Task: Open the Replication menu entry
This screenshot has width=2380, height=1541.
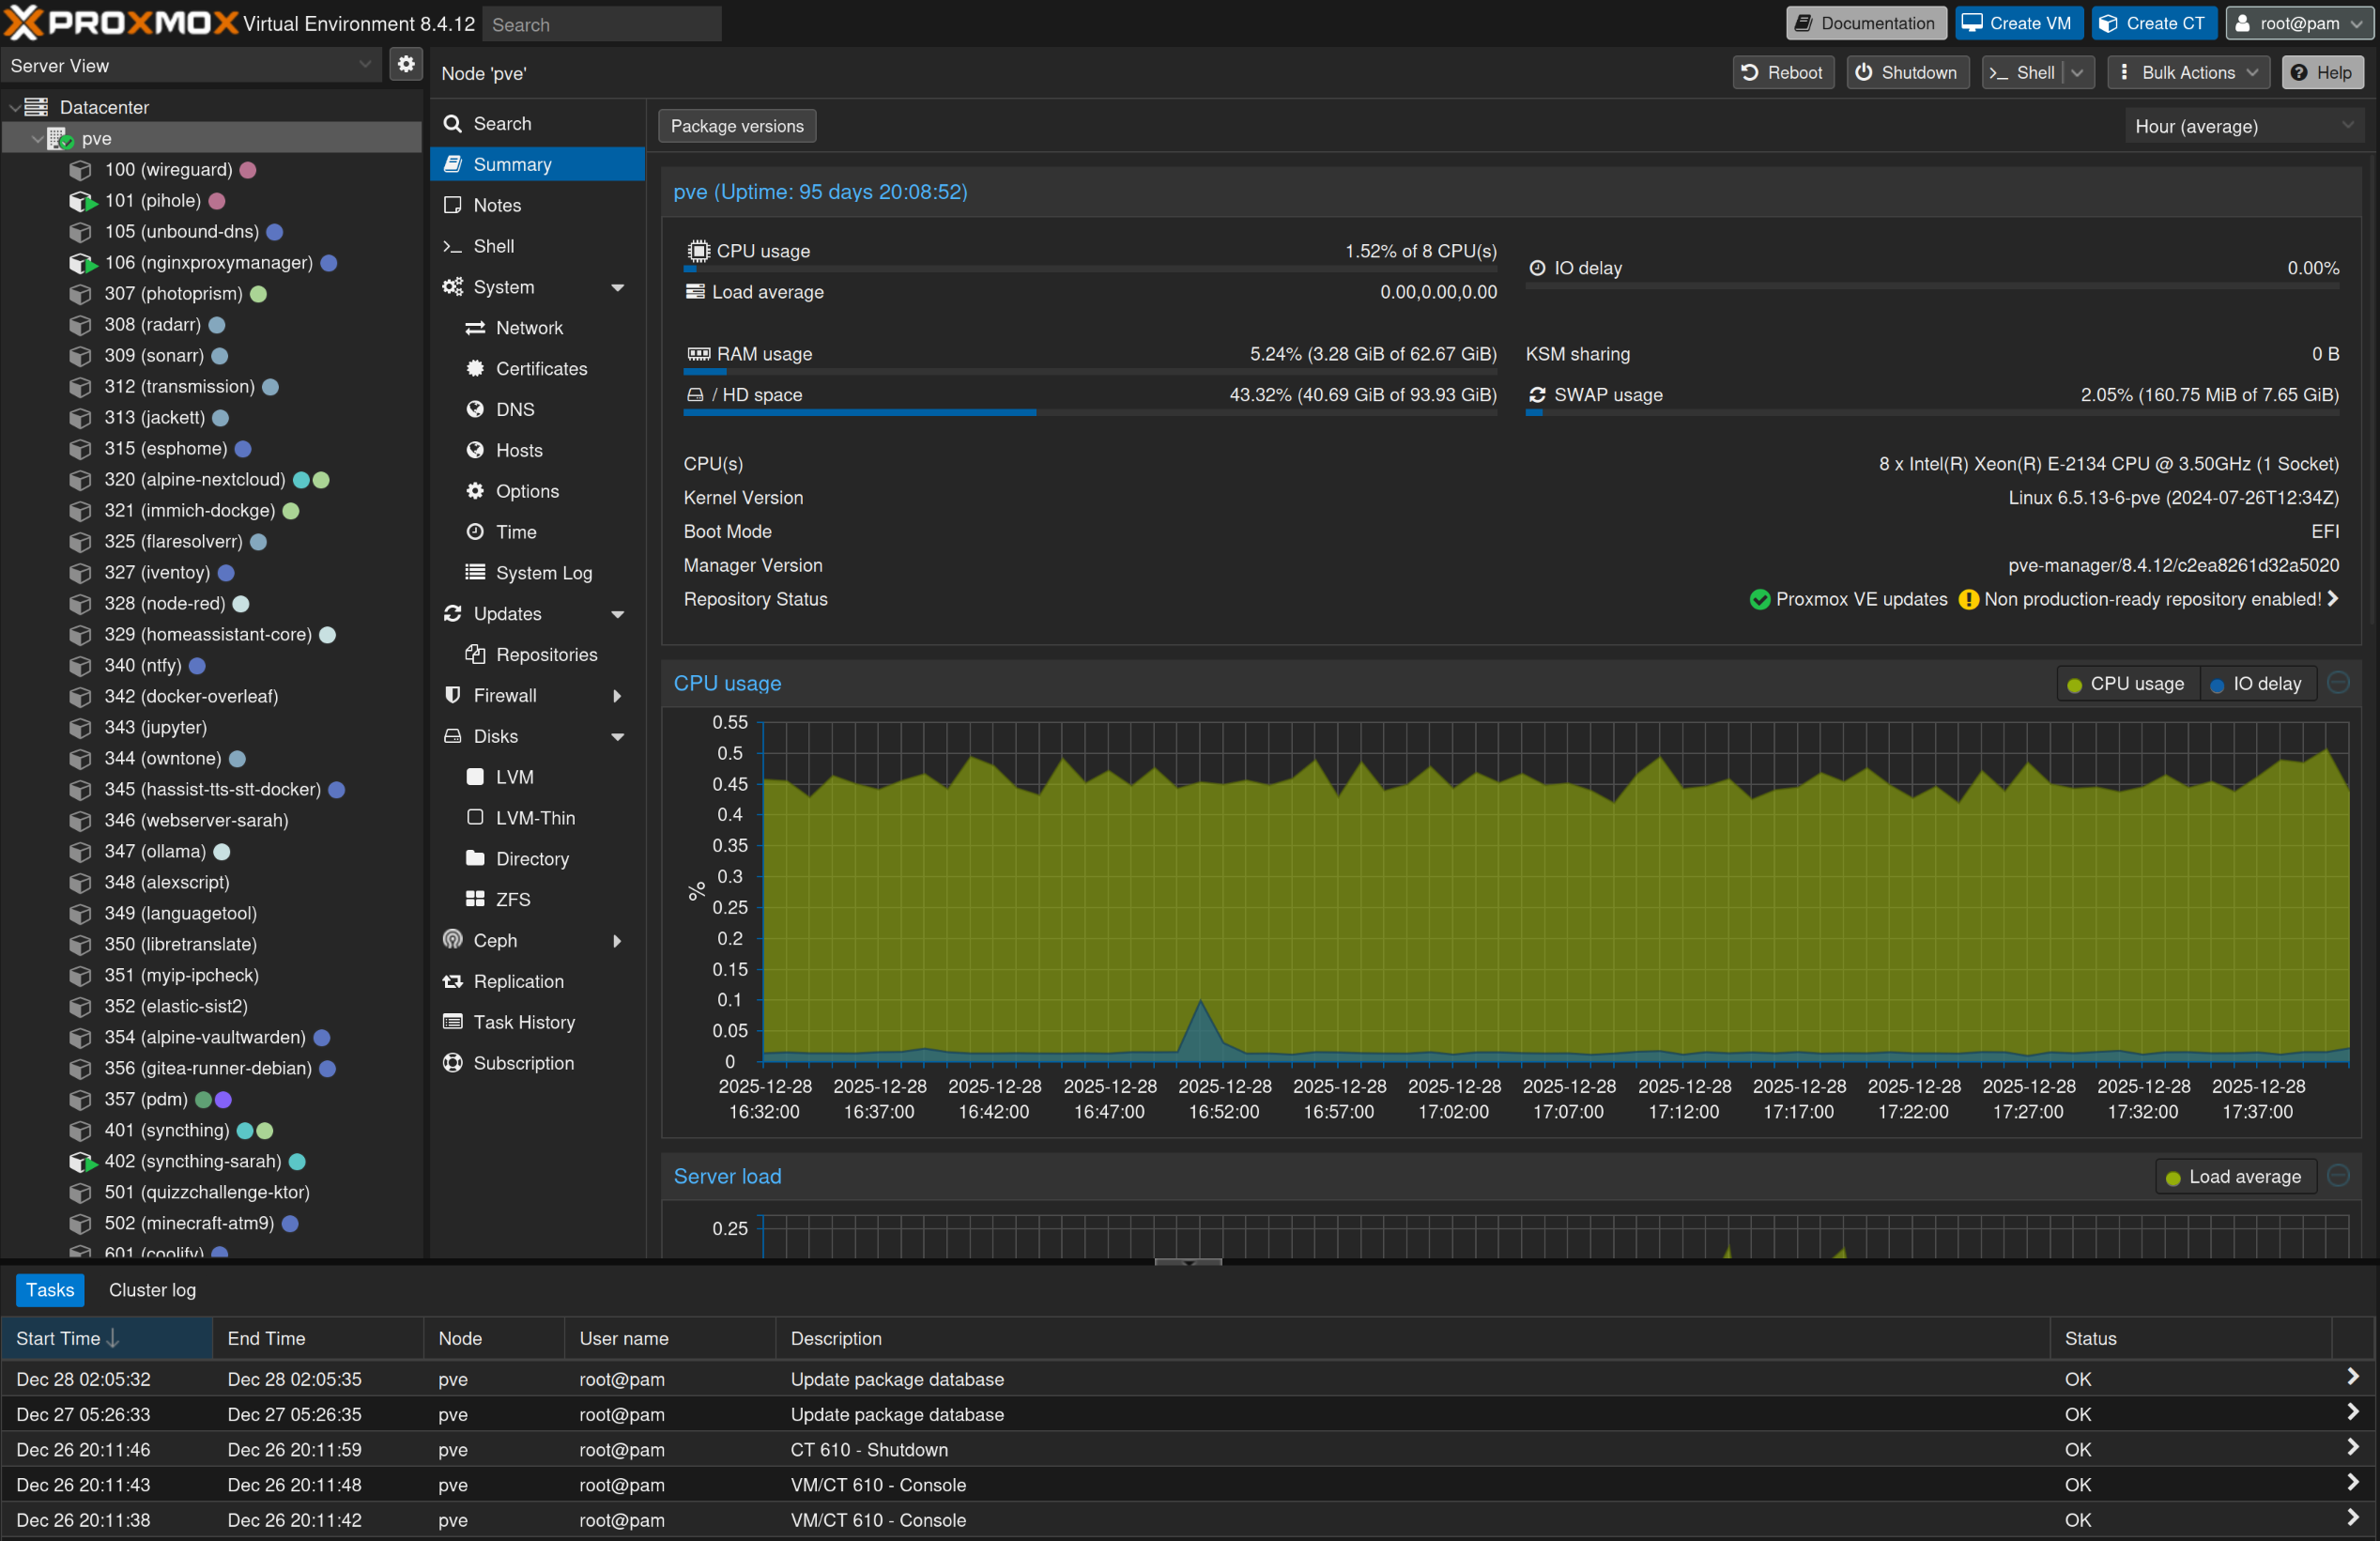Action: (x=518, y=981)
